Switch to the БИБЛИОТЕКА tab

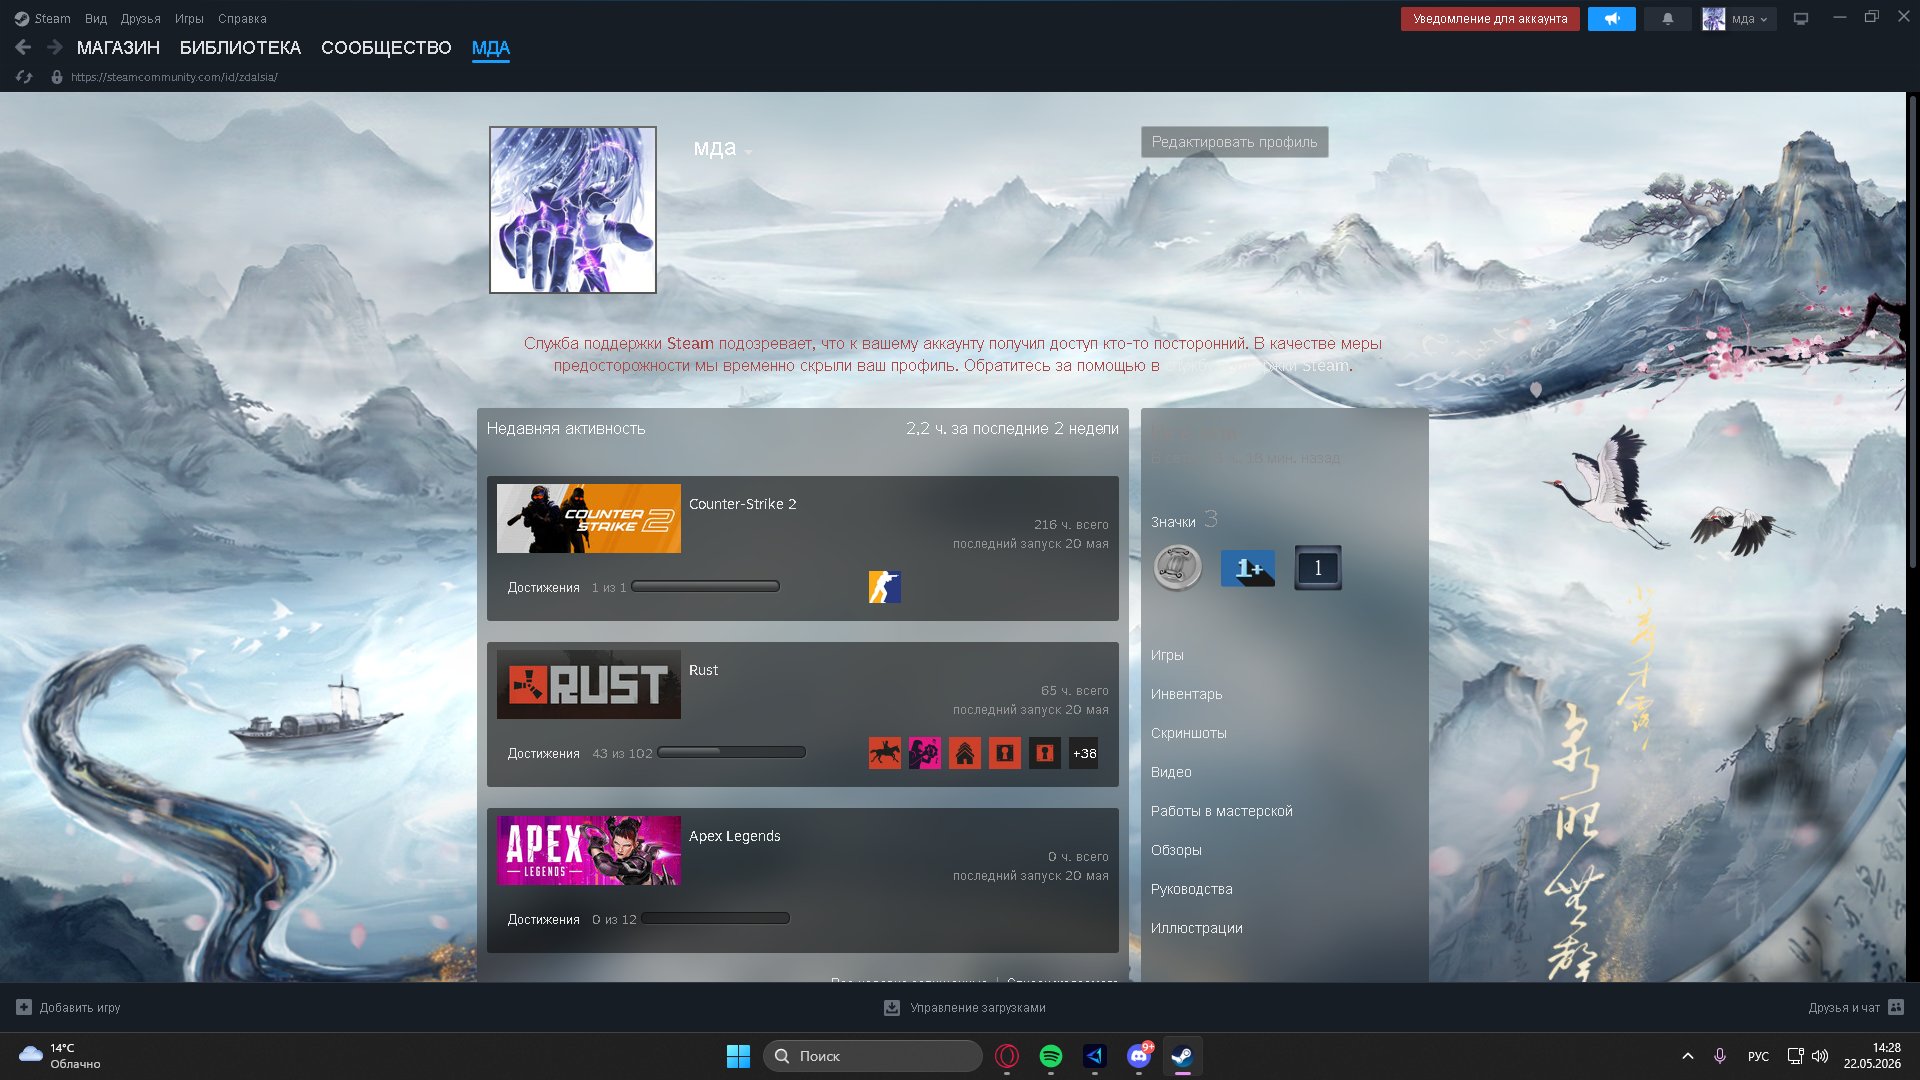point(240,48)
